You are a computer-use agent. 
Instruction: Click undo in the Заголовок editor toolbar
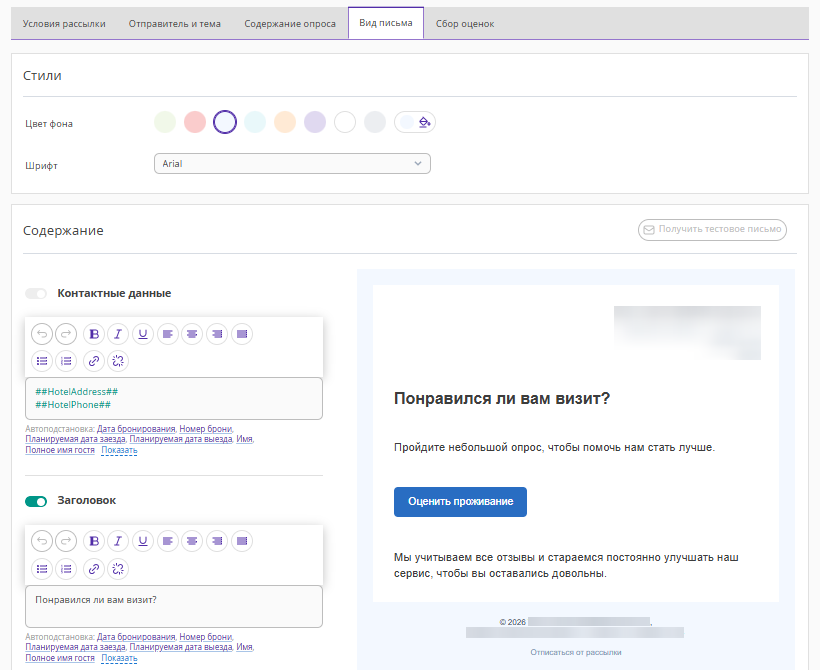pos(42,541)
